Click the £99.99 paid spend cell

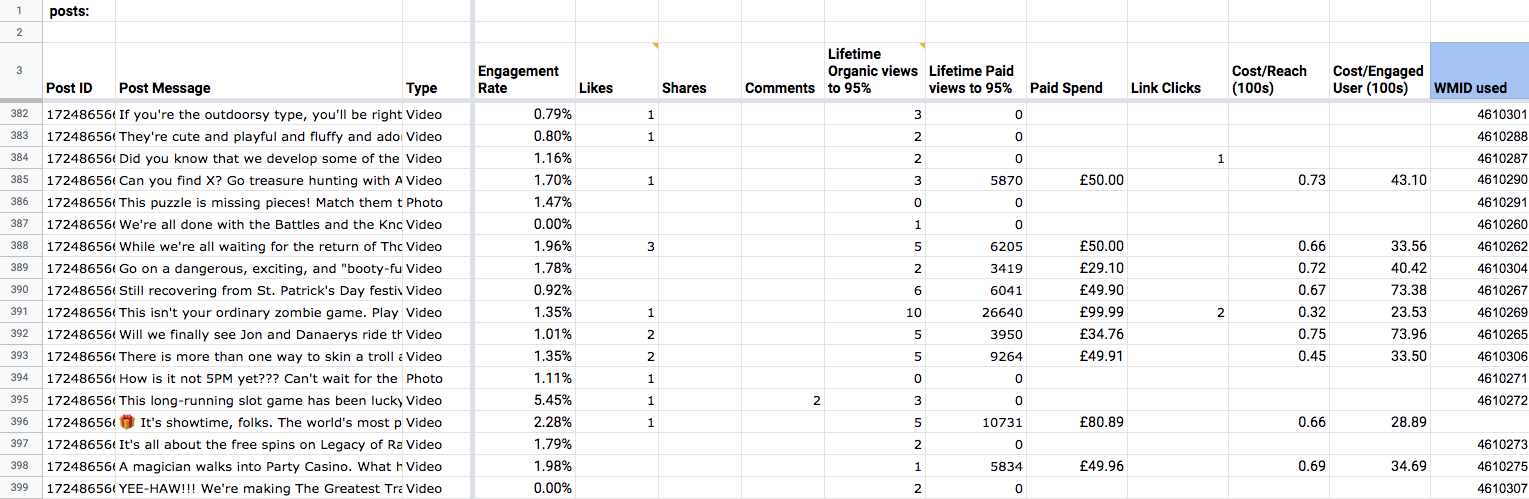coord(1077,313)
